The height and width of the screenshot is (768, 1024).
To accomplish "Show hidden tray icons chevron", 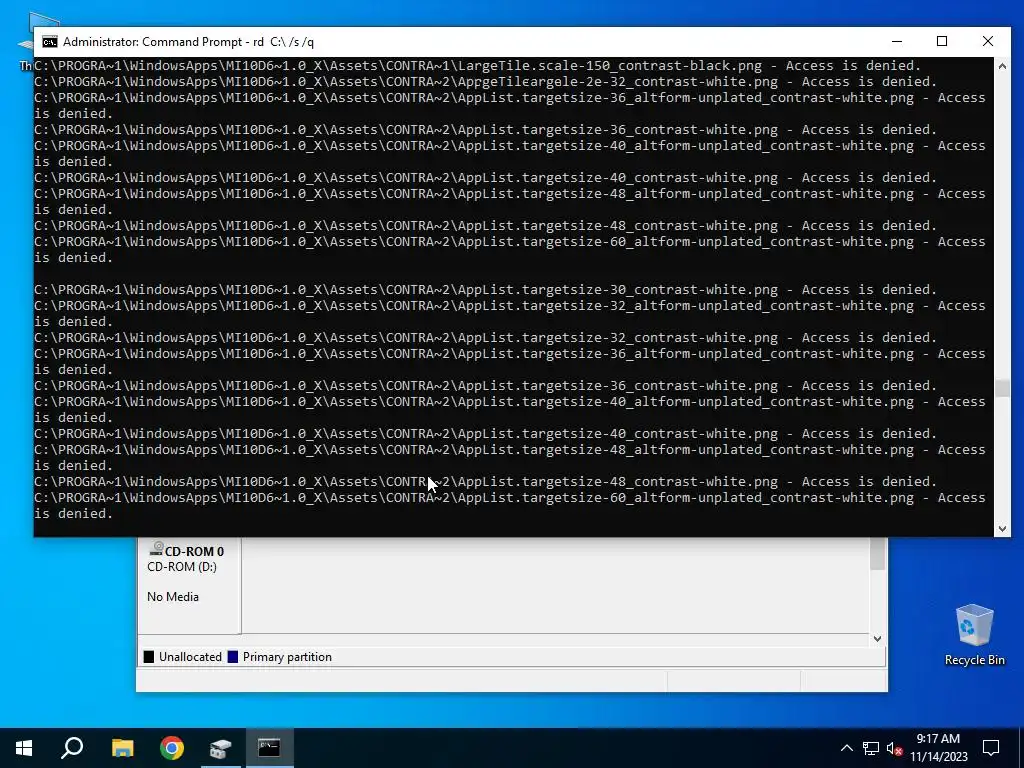I will pyautogui.click(x=846, y=748).
